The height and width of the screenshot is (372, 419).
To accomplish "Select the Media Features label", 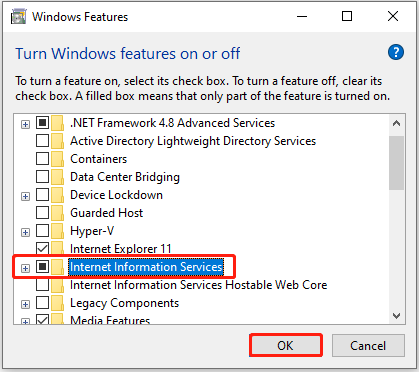I will (110, 320).
